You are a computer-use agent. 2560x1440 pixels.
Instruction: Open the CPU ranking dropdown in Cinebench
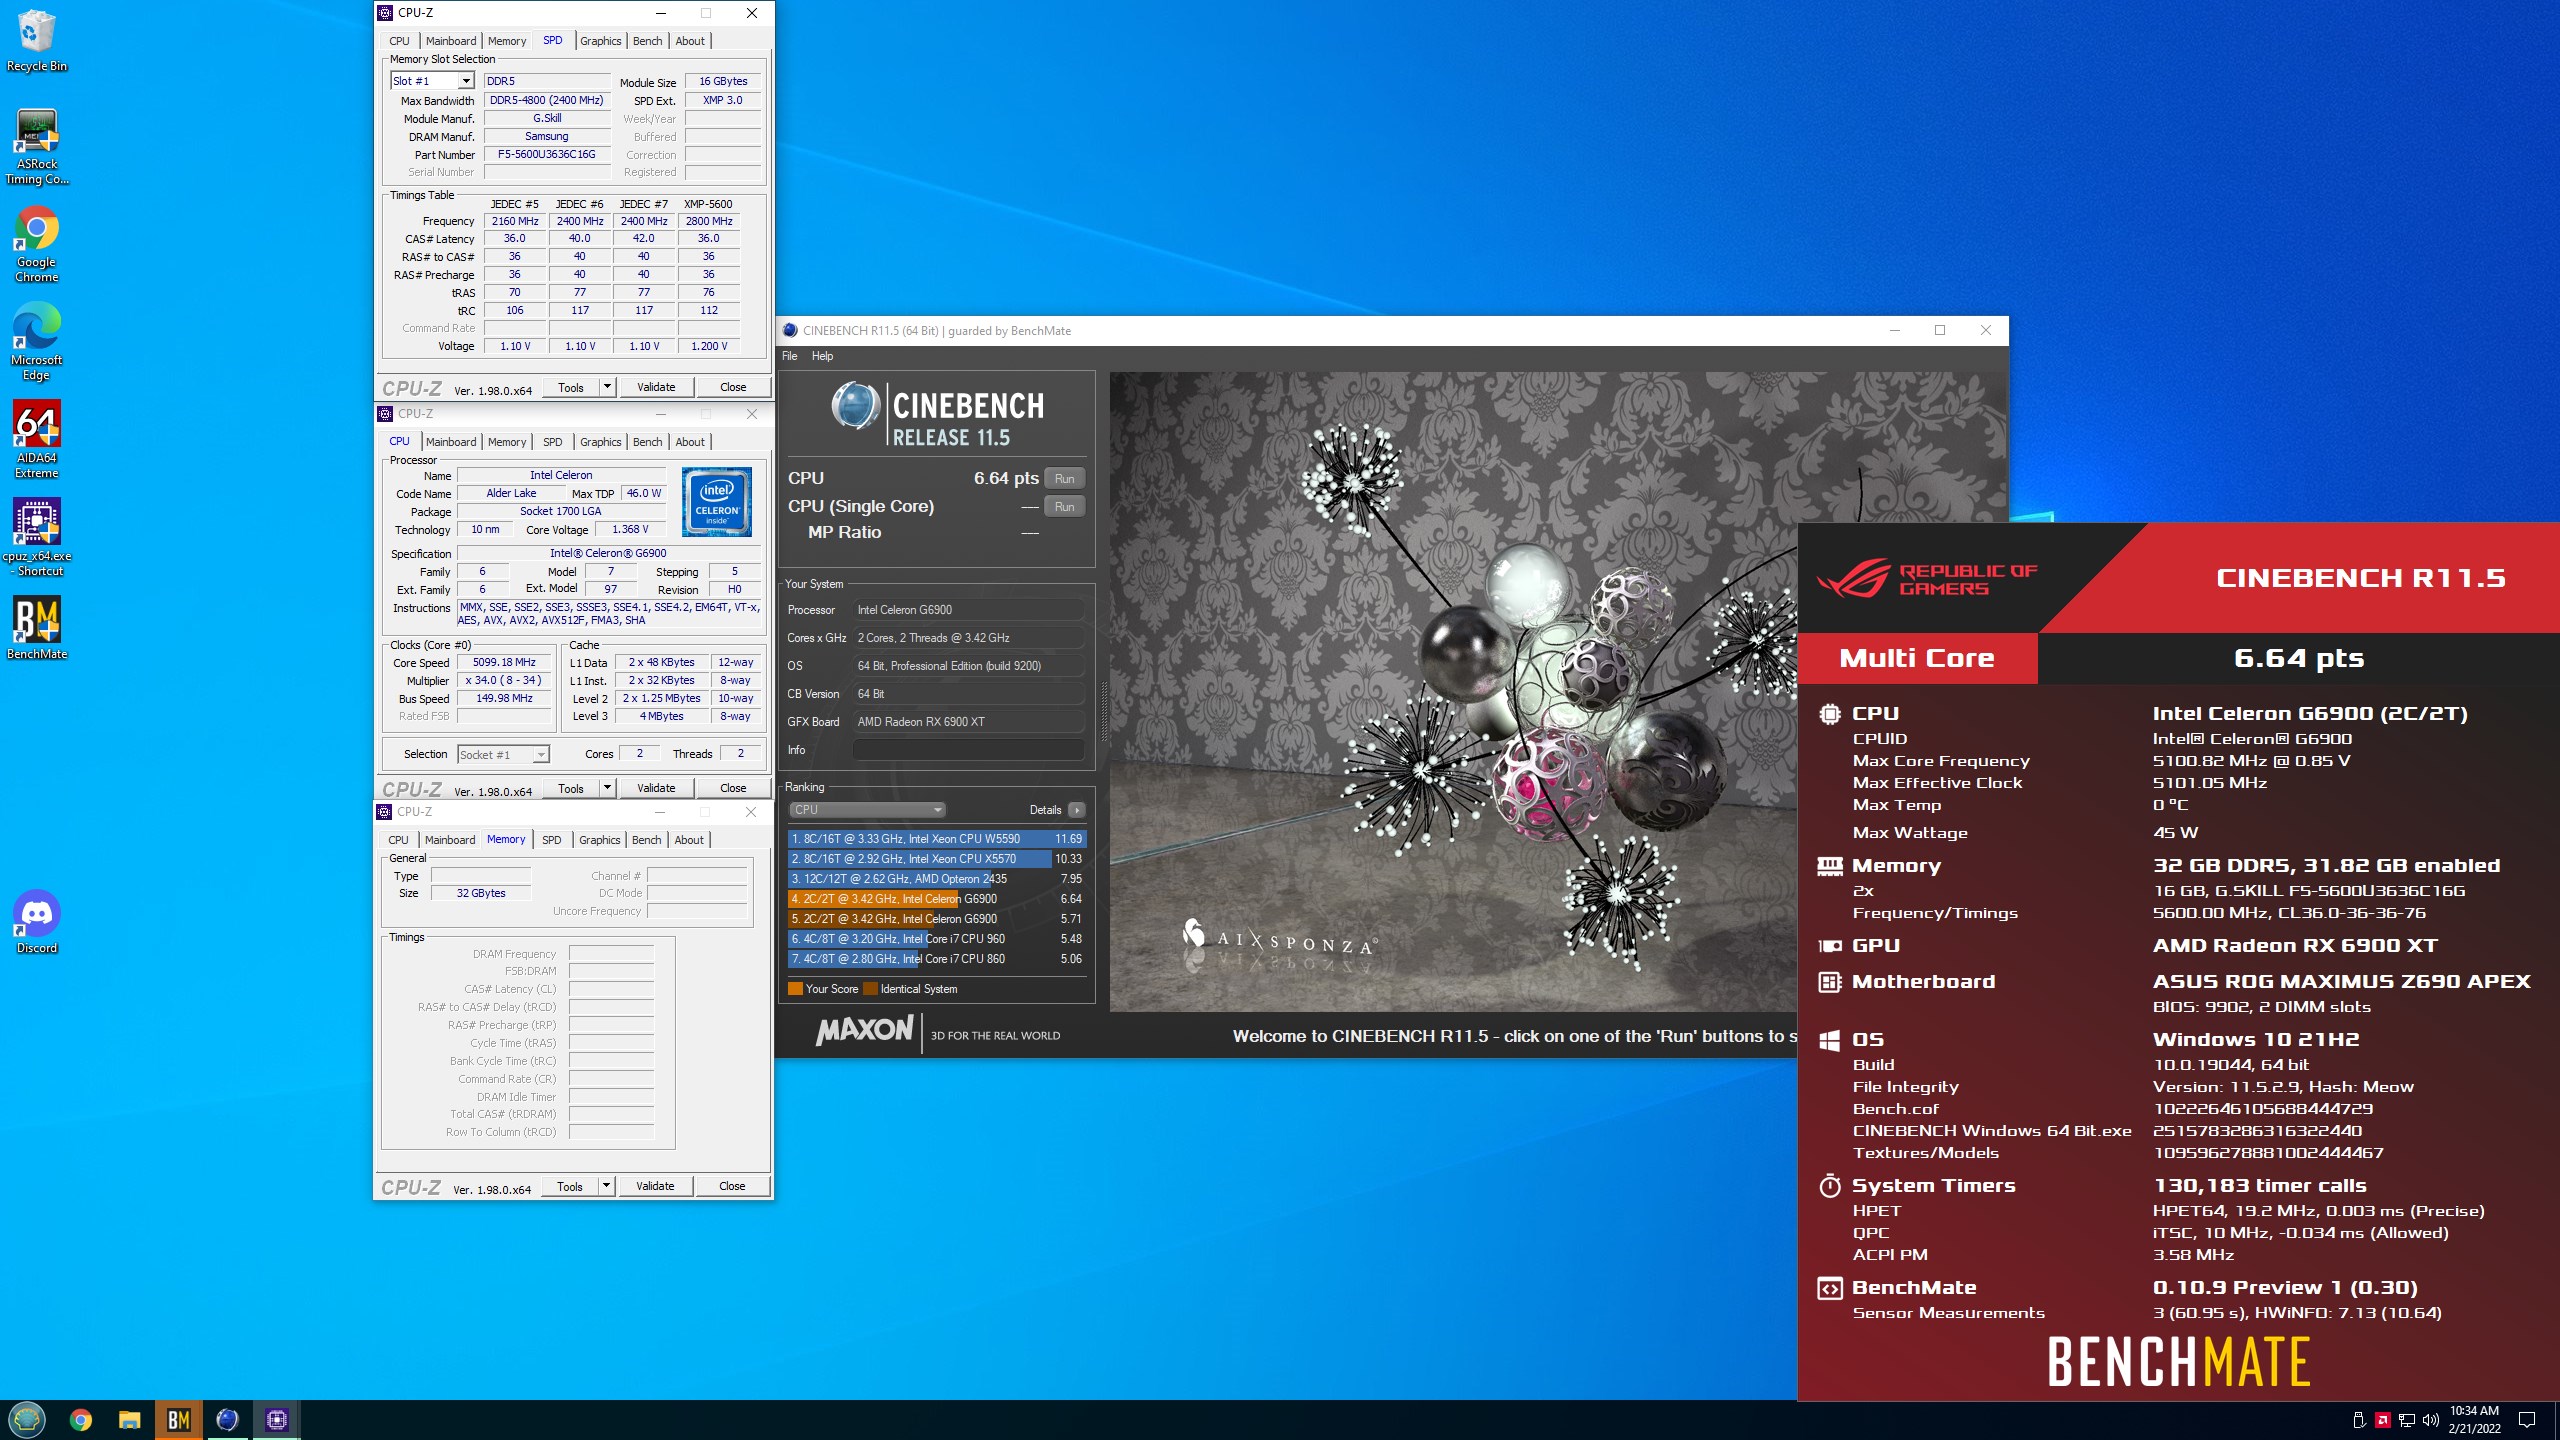pyautogui.click(x=867, y=810)
